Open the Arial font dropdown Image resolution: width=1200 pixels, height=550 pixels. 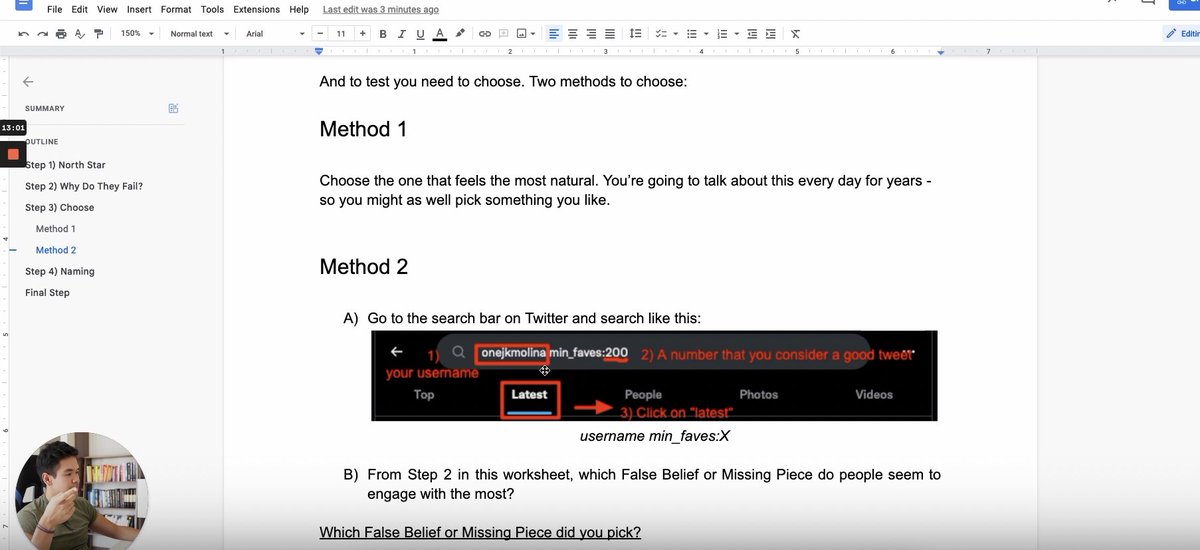point(275,34)
